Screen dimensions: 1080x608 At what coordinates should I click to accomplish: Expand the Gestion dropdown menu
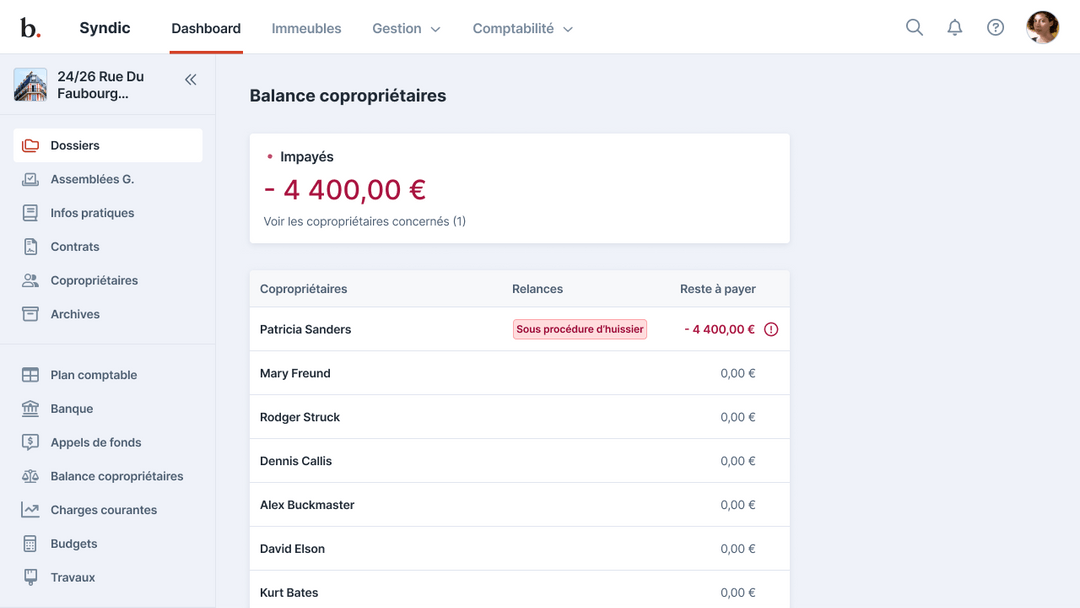[406, 29]
